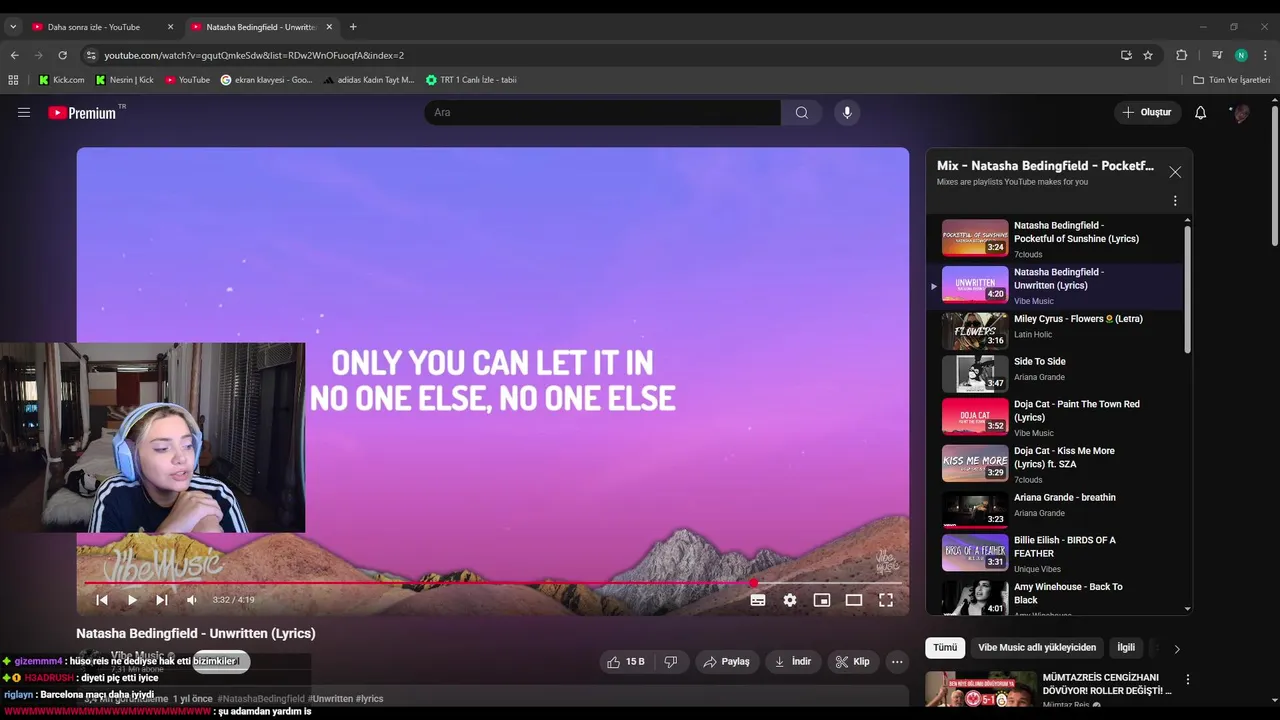
Task: Close the Daha sonra izle browser tab
Action: (x=170, y=27)
